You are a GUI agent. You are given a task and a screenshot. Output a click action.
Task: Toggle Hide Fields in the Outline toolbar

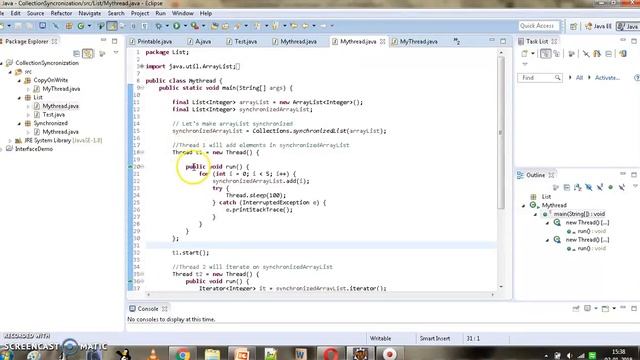coord(589,187)
